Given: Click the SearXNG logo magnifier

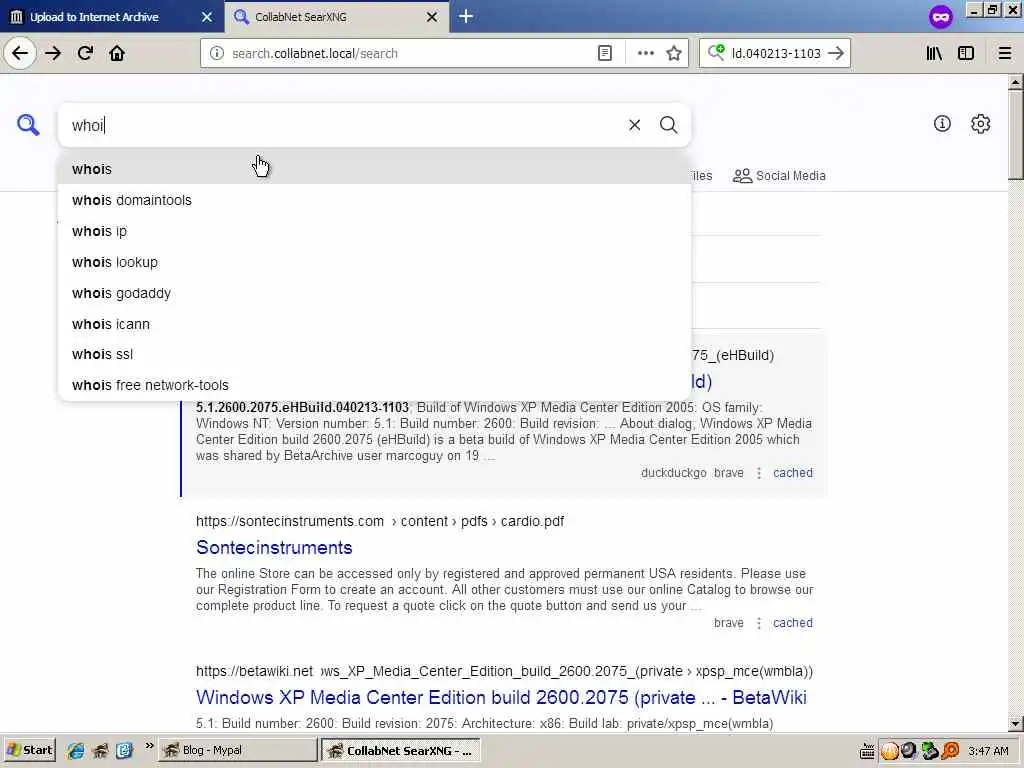Looking at the screenshot, I should pos(28,124).
